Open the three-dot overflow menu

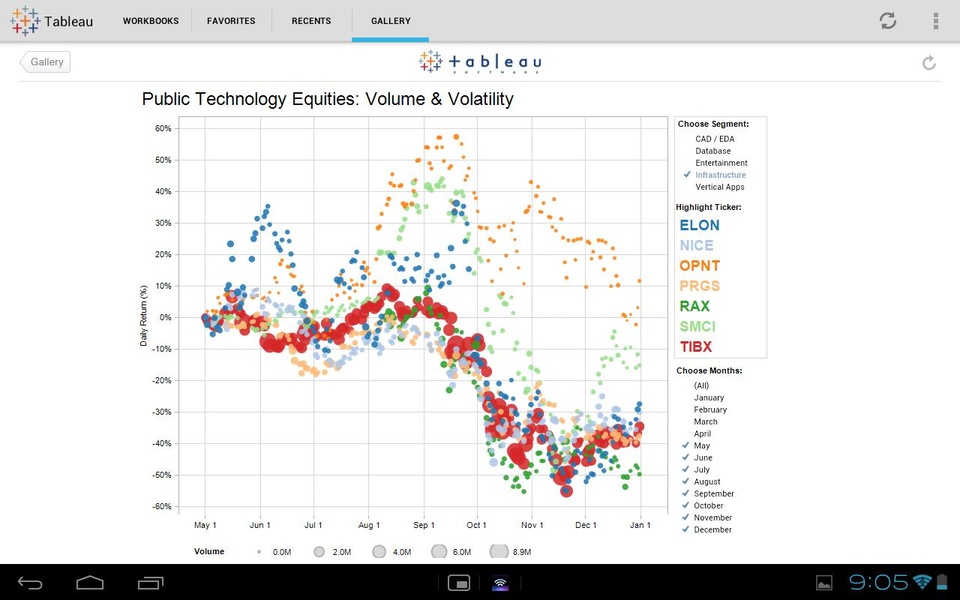(936, 21)
